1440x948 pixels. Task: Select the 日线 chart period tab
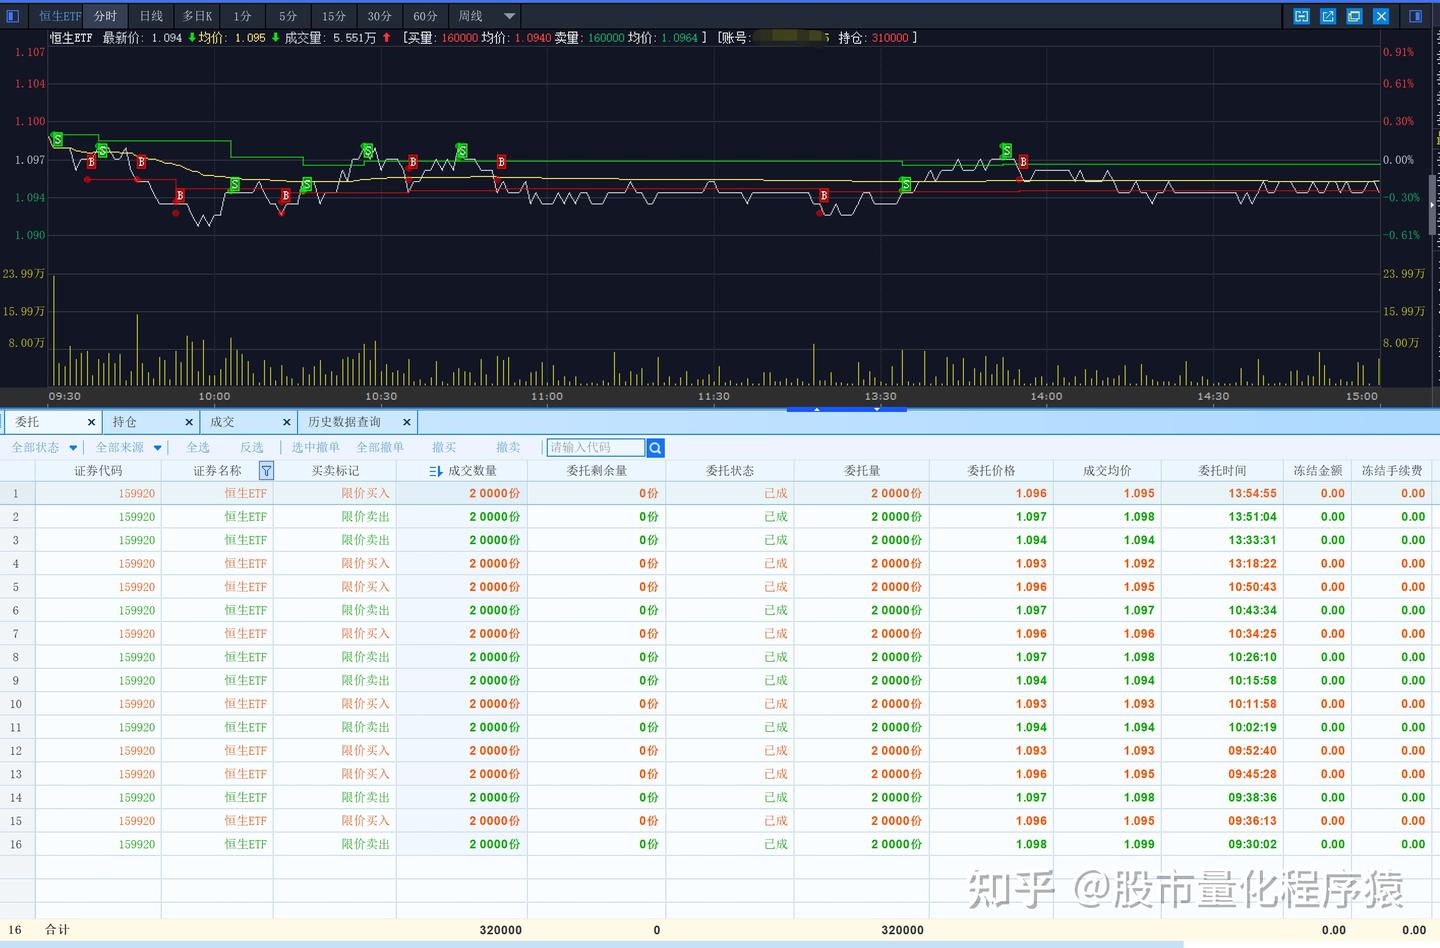point(151,16)
